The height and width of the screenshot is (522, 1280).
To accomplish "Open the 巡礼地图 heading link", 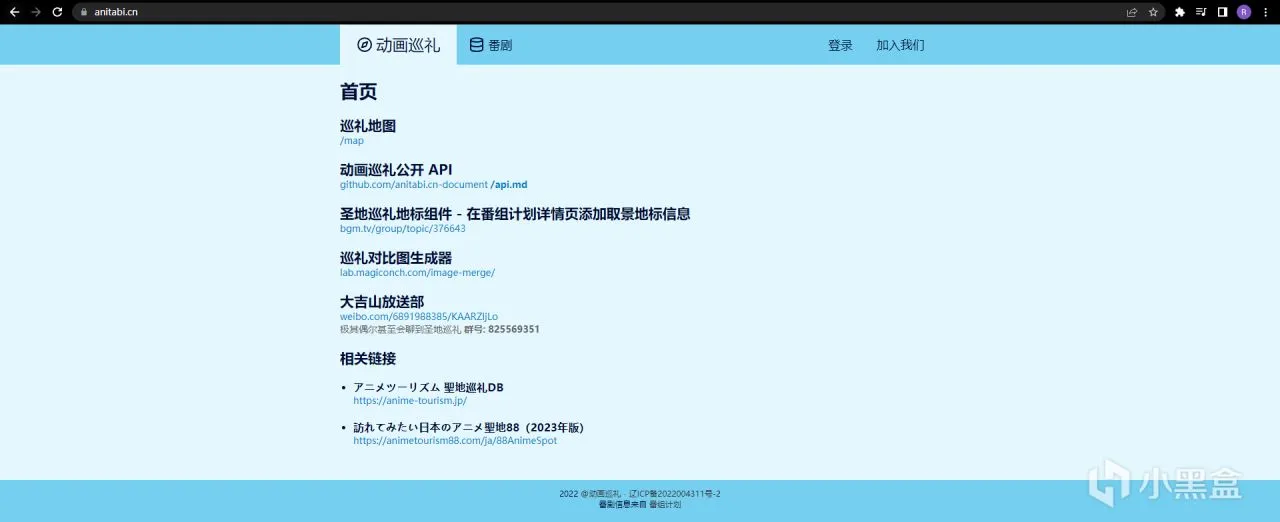I will point(368,126).
